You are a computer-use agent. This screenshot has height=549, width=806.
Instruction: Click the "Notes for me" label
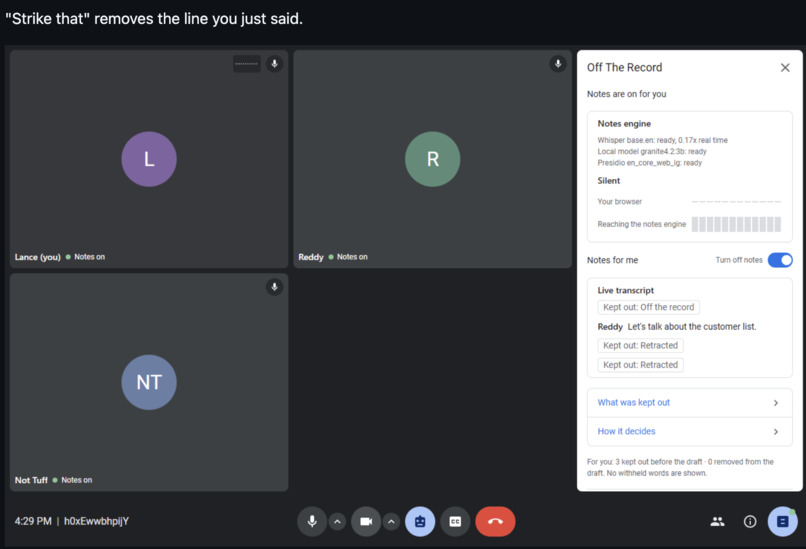612,260
